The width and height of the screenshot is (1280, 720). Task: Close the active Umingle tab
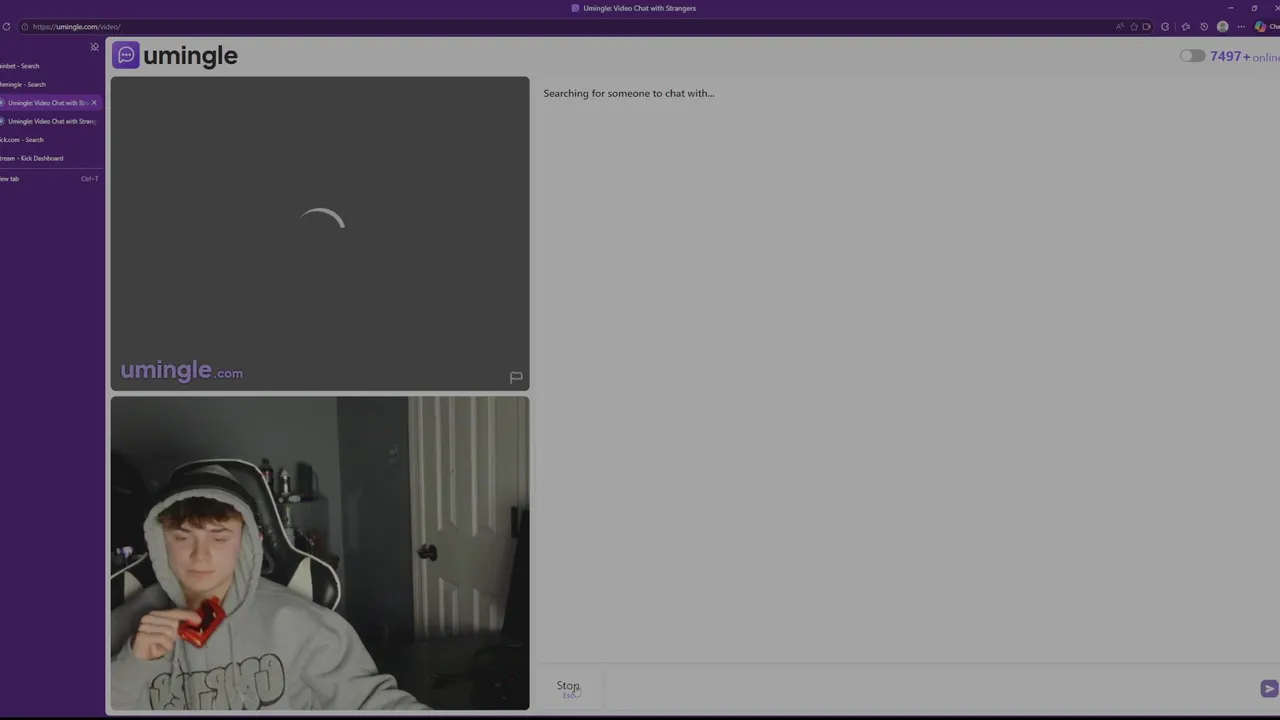[94, 103]
